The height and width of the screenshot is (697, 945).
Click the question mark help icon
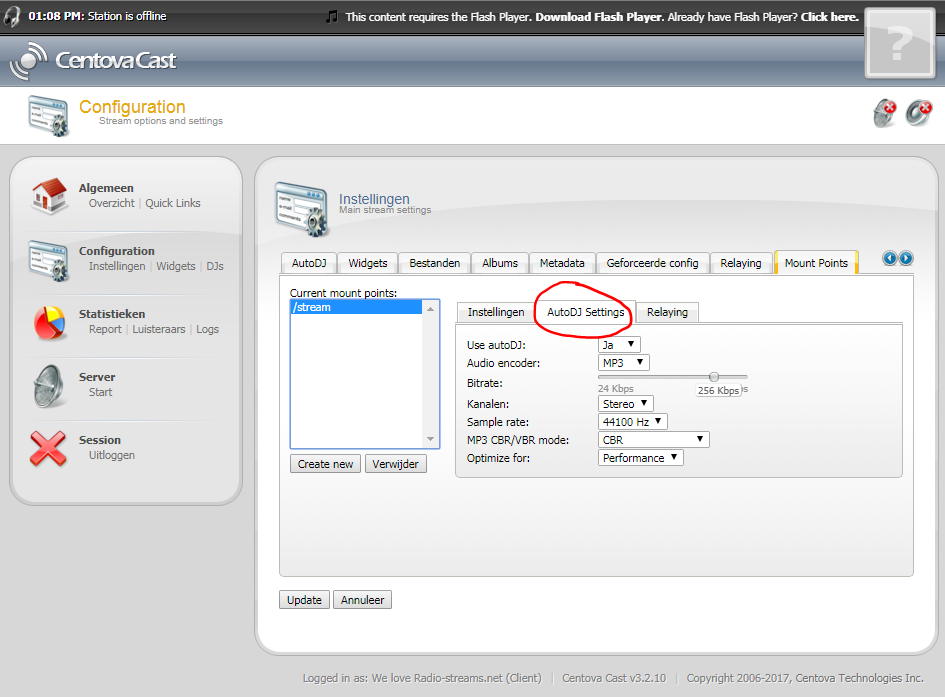(x=900, y=43)
